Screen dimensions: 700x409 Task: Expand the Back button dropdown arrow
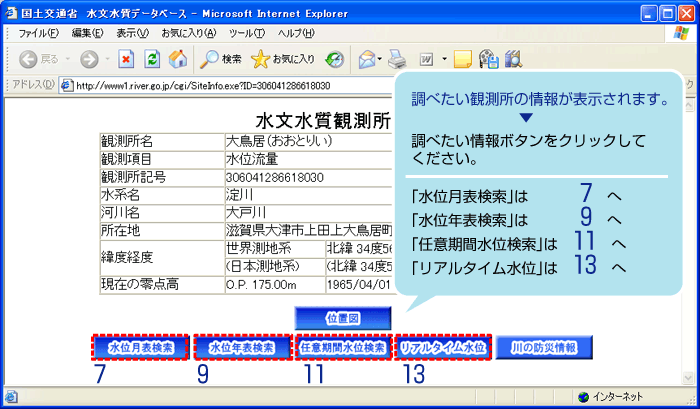point(69,59)
